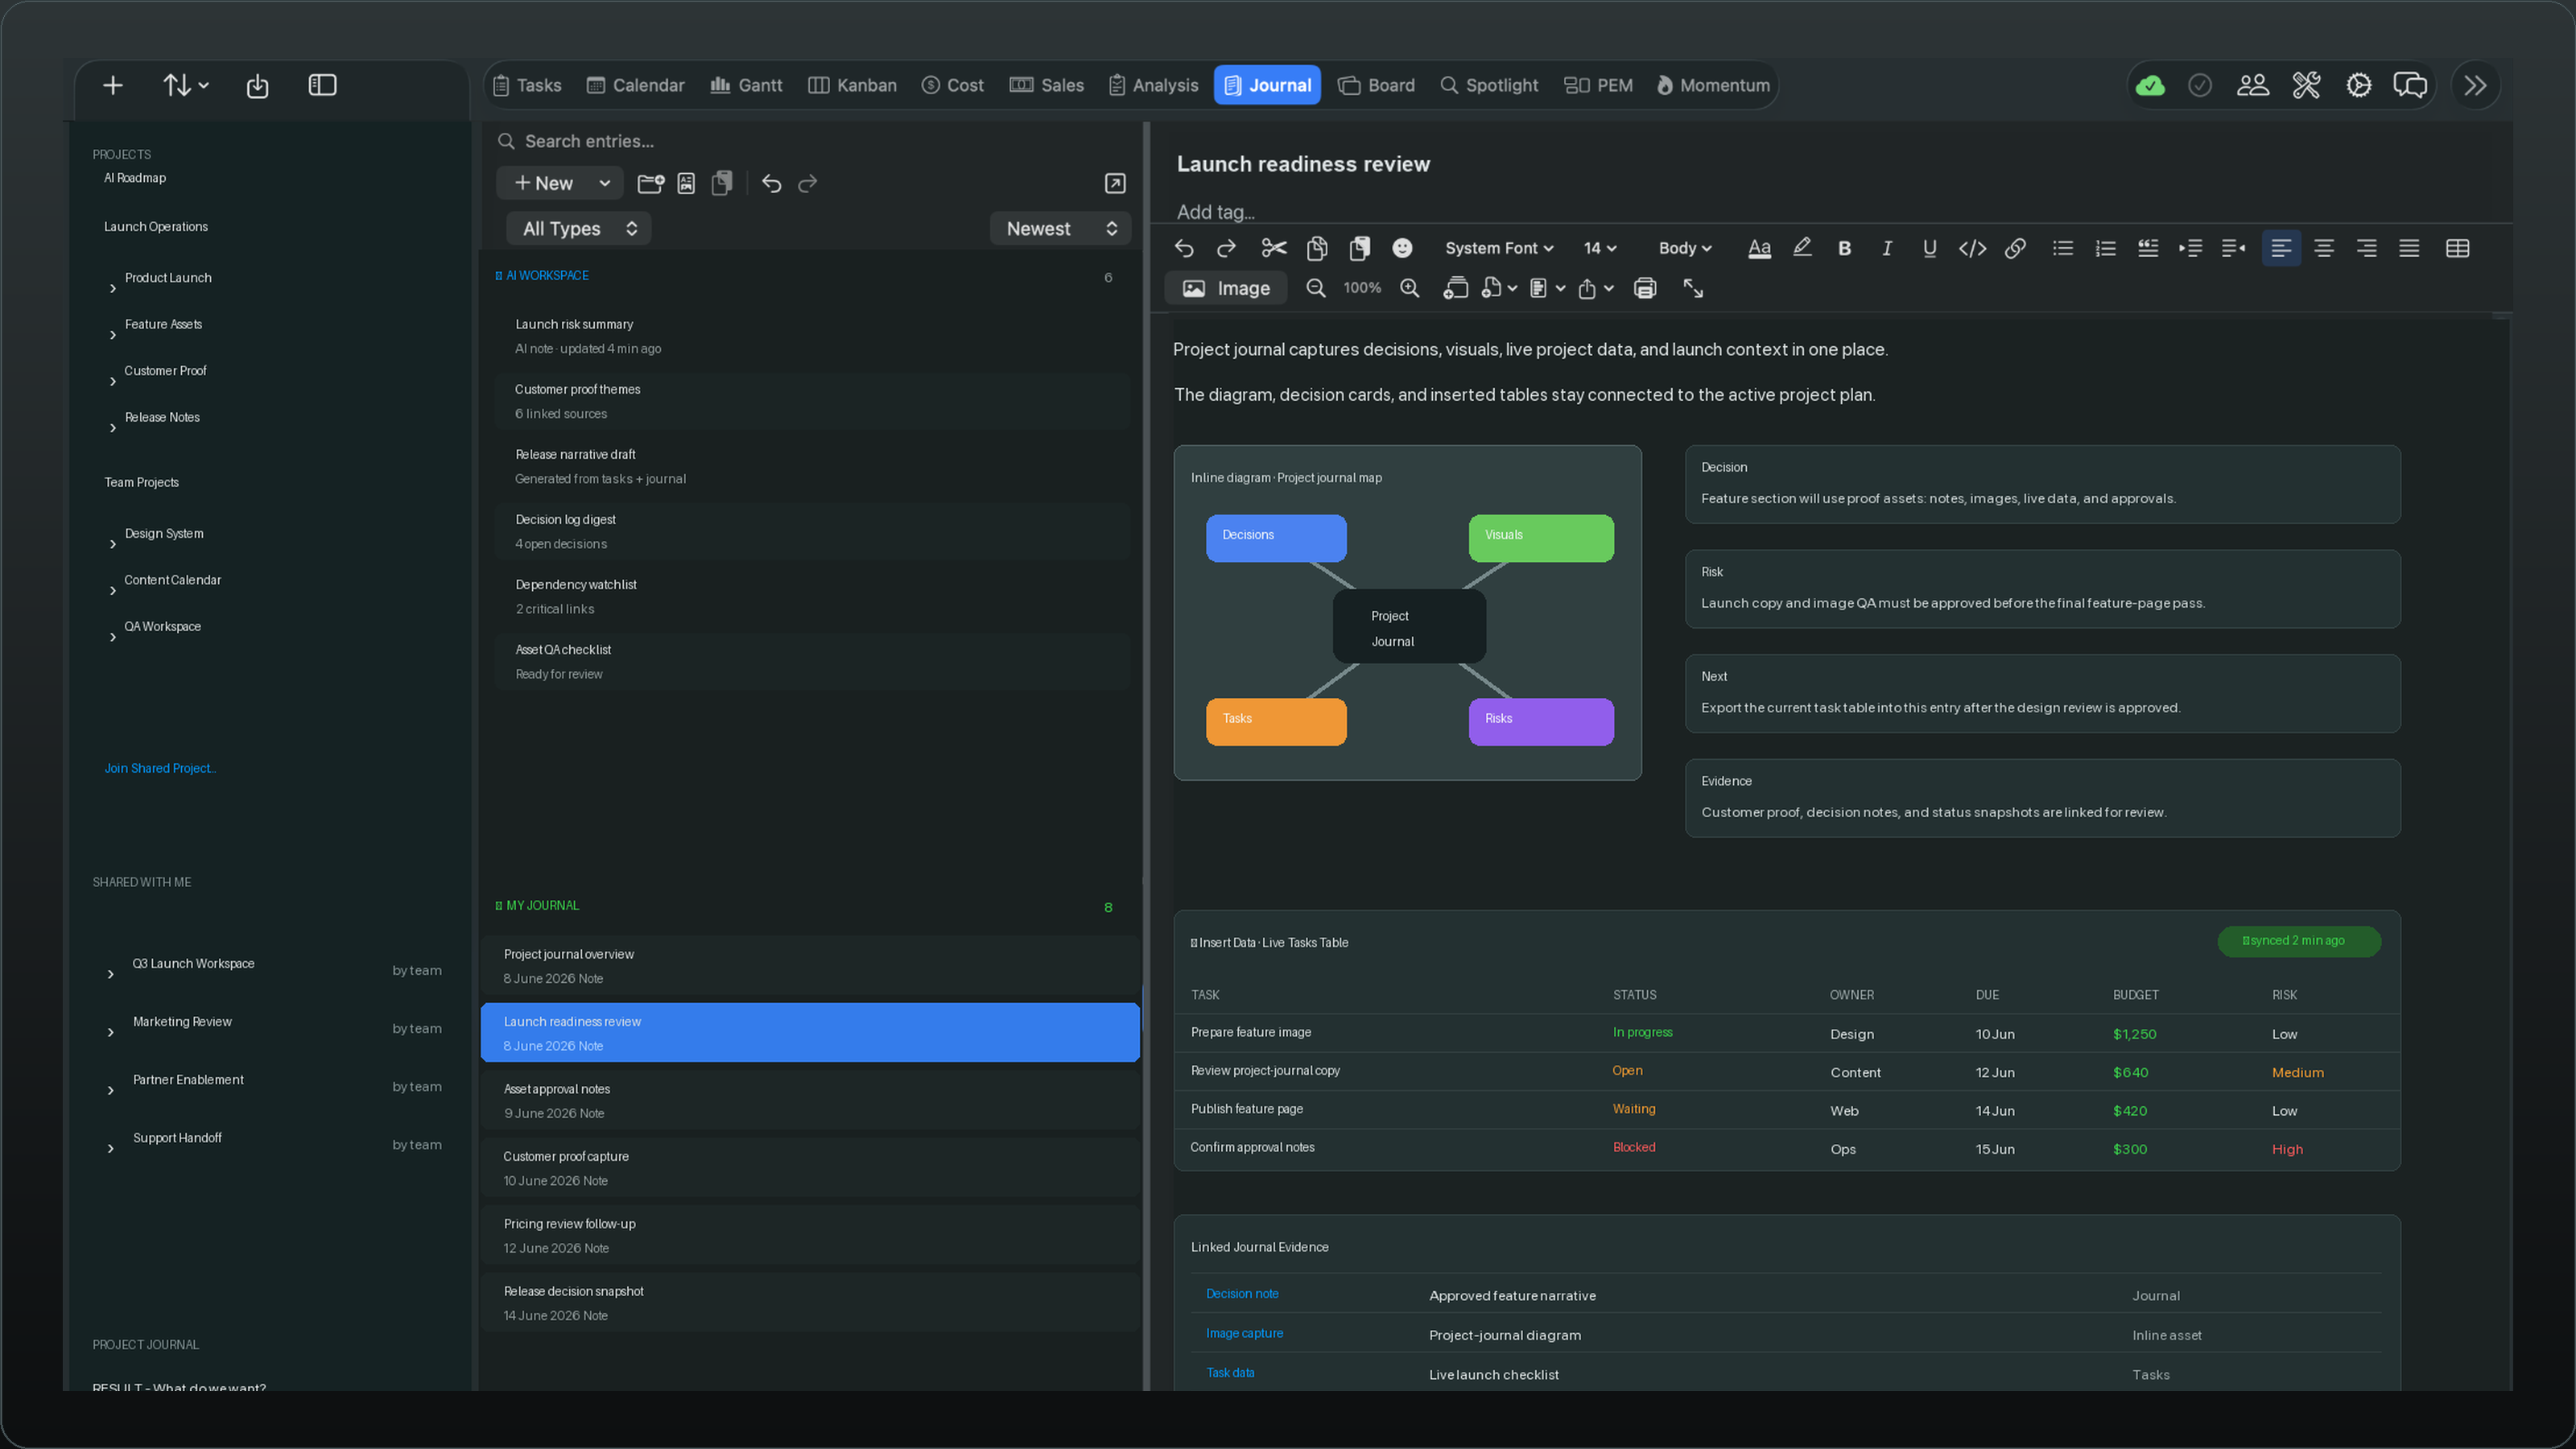Zoom out the editor with minus magnifier
Screen dimensions: 2576x1449
point(1316,288)
